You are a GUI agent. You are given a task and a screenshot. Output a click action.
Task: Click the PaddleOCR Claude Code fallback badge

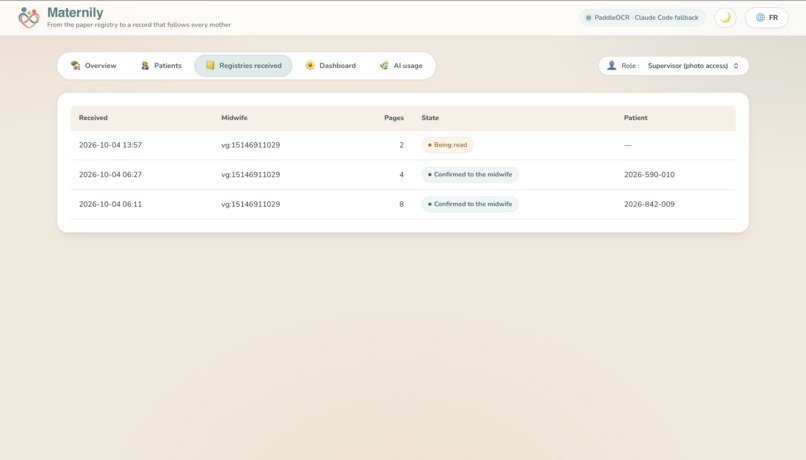(642, 17)
